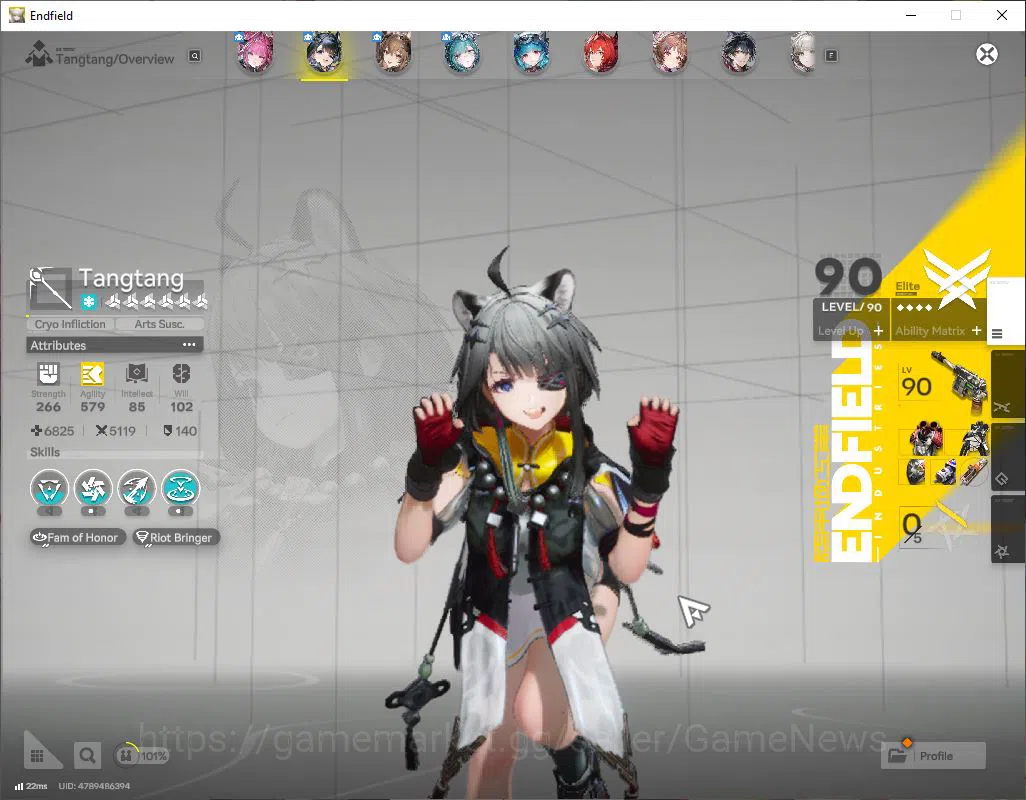Select the black-haired operator portrait
1026x800 pixels.
739,52
